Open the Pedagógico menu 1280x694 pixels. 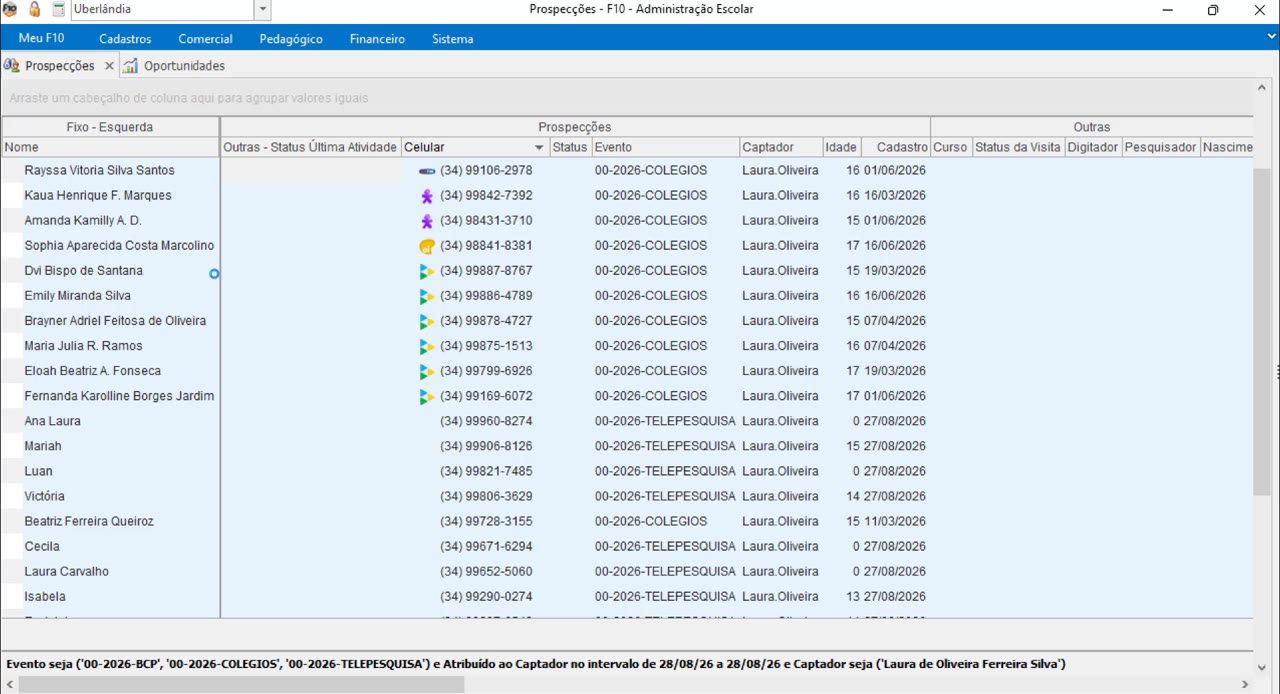tap(291, 39)
